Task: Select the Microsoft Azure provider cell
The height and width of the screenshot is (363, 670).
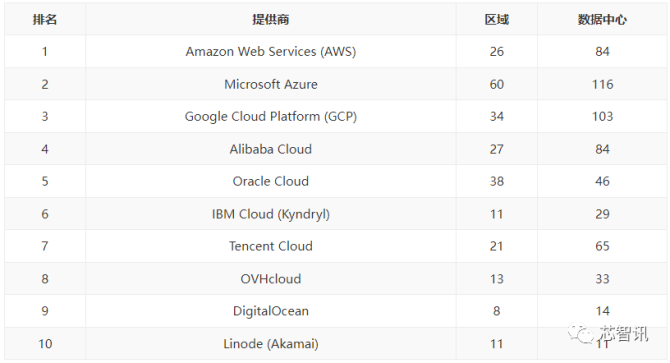Action: coord(270,84)
